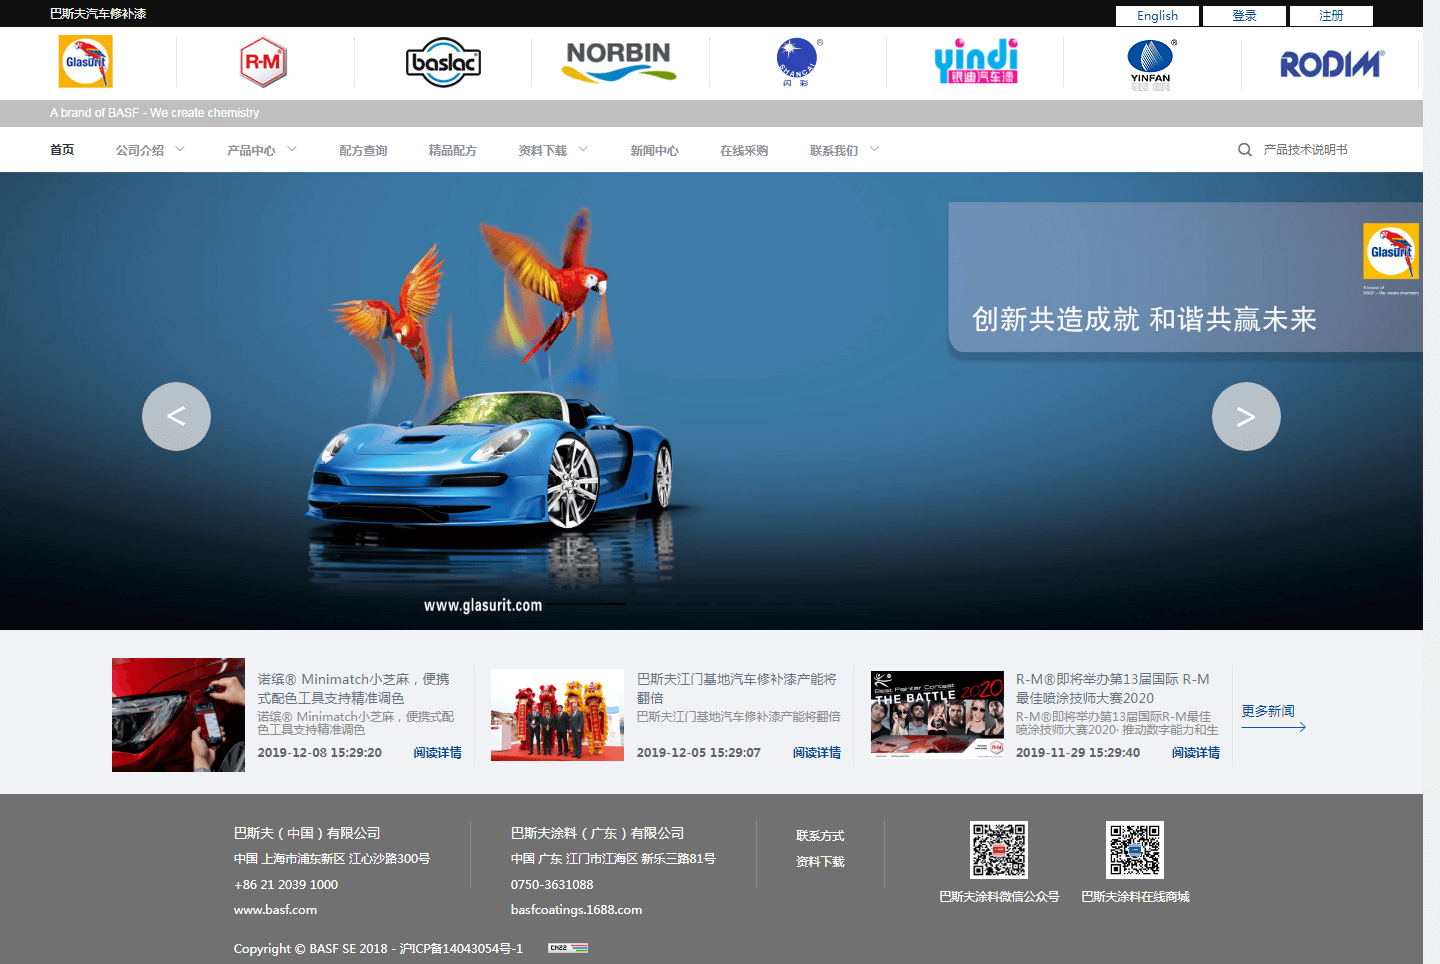Click the 更多新闻 link
The width and height of the screenshot is (1440, 964).
pos(1268,711)
